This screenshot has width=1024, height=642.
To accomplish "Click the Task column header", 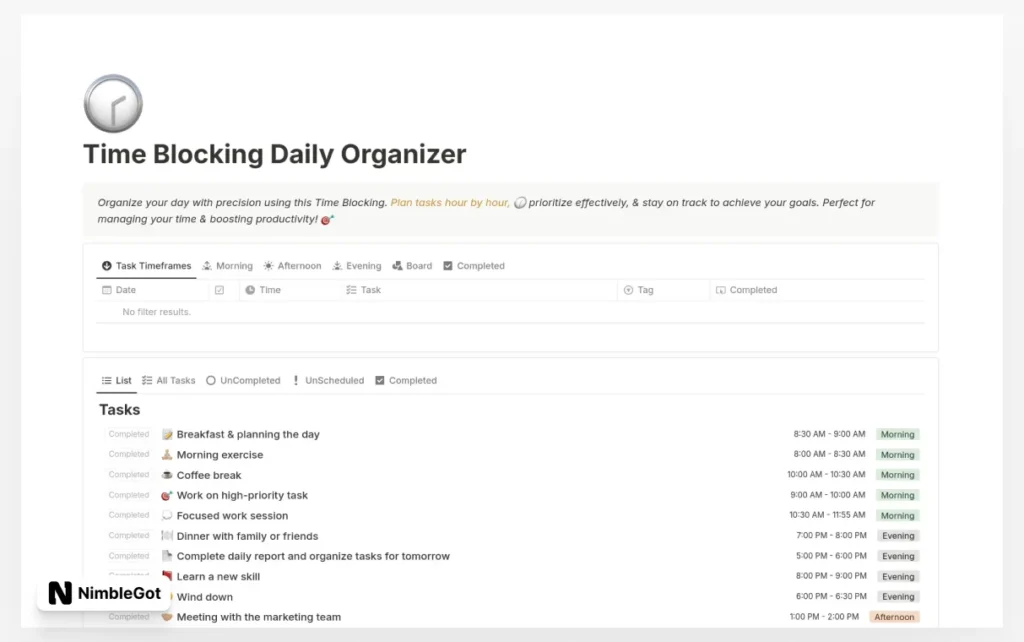I will click(364, 290).
